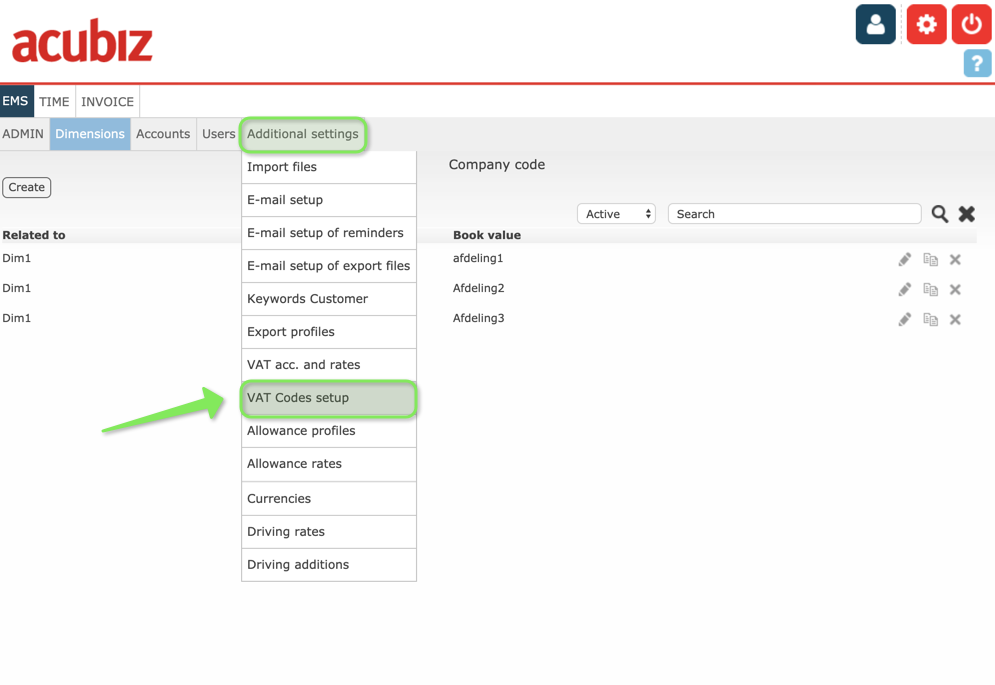The width and height of the screenshot is (995, 685).
Task: Focus the Search input field
Action: [794, 214]
